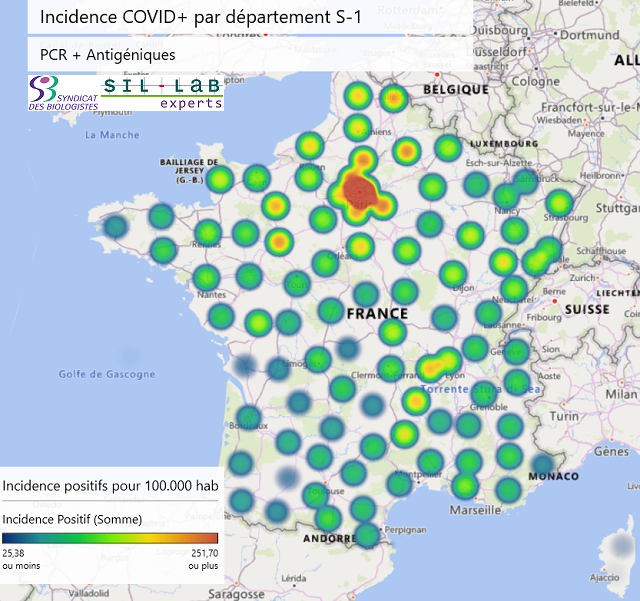The height and width of the screenshot is (601, 640).
Task: Click the heat spot over Strasbourg
Action: pos(559,203)
